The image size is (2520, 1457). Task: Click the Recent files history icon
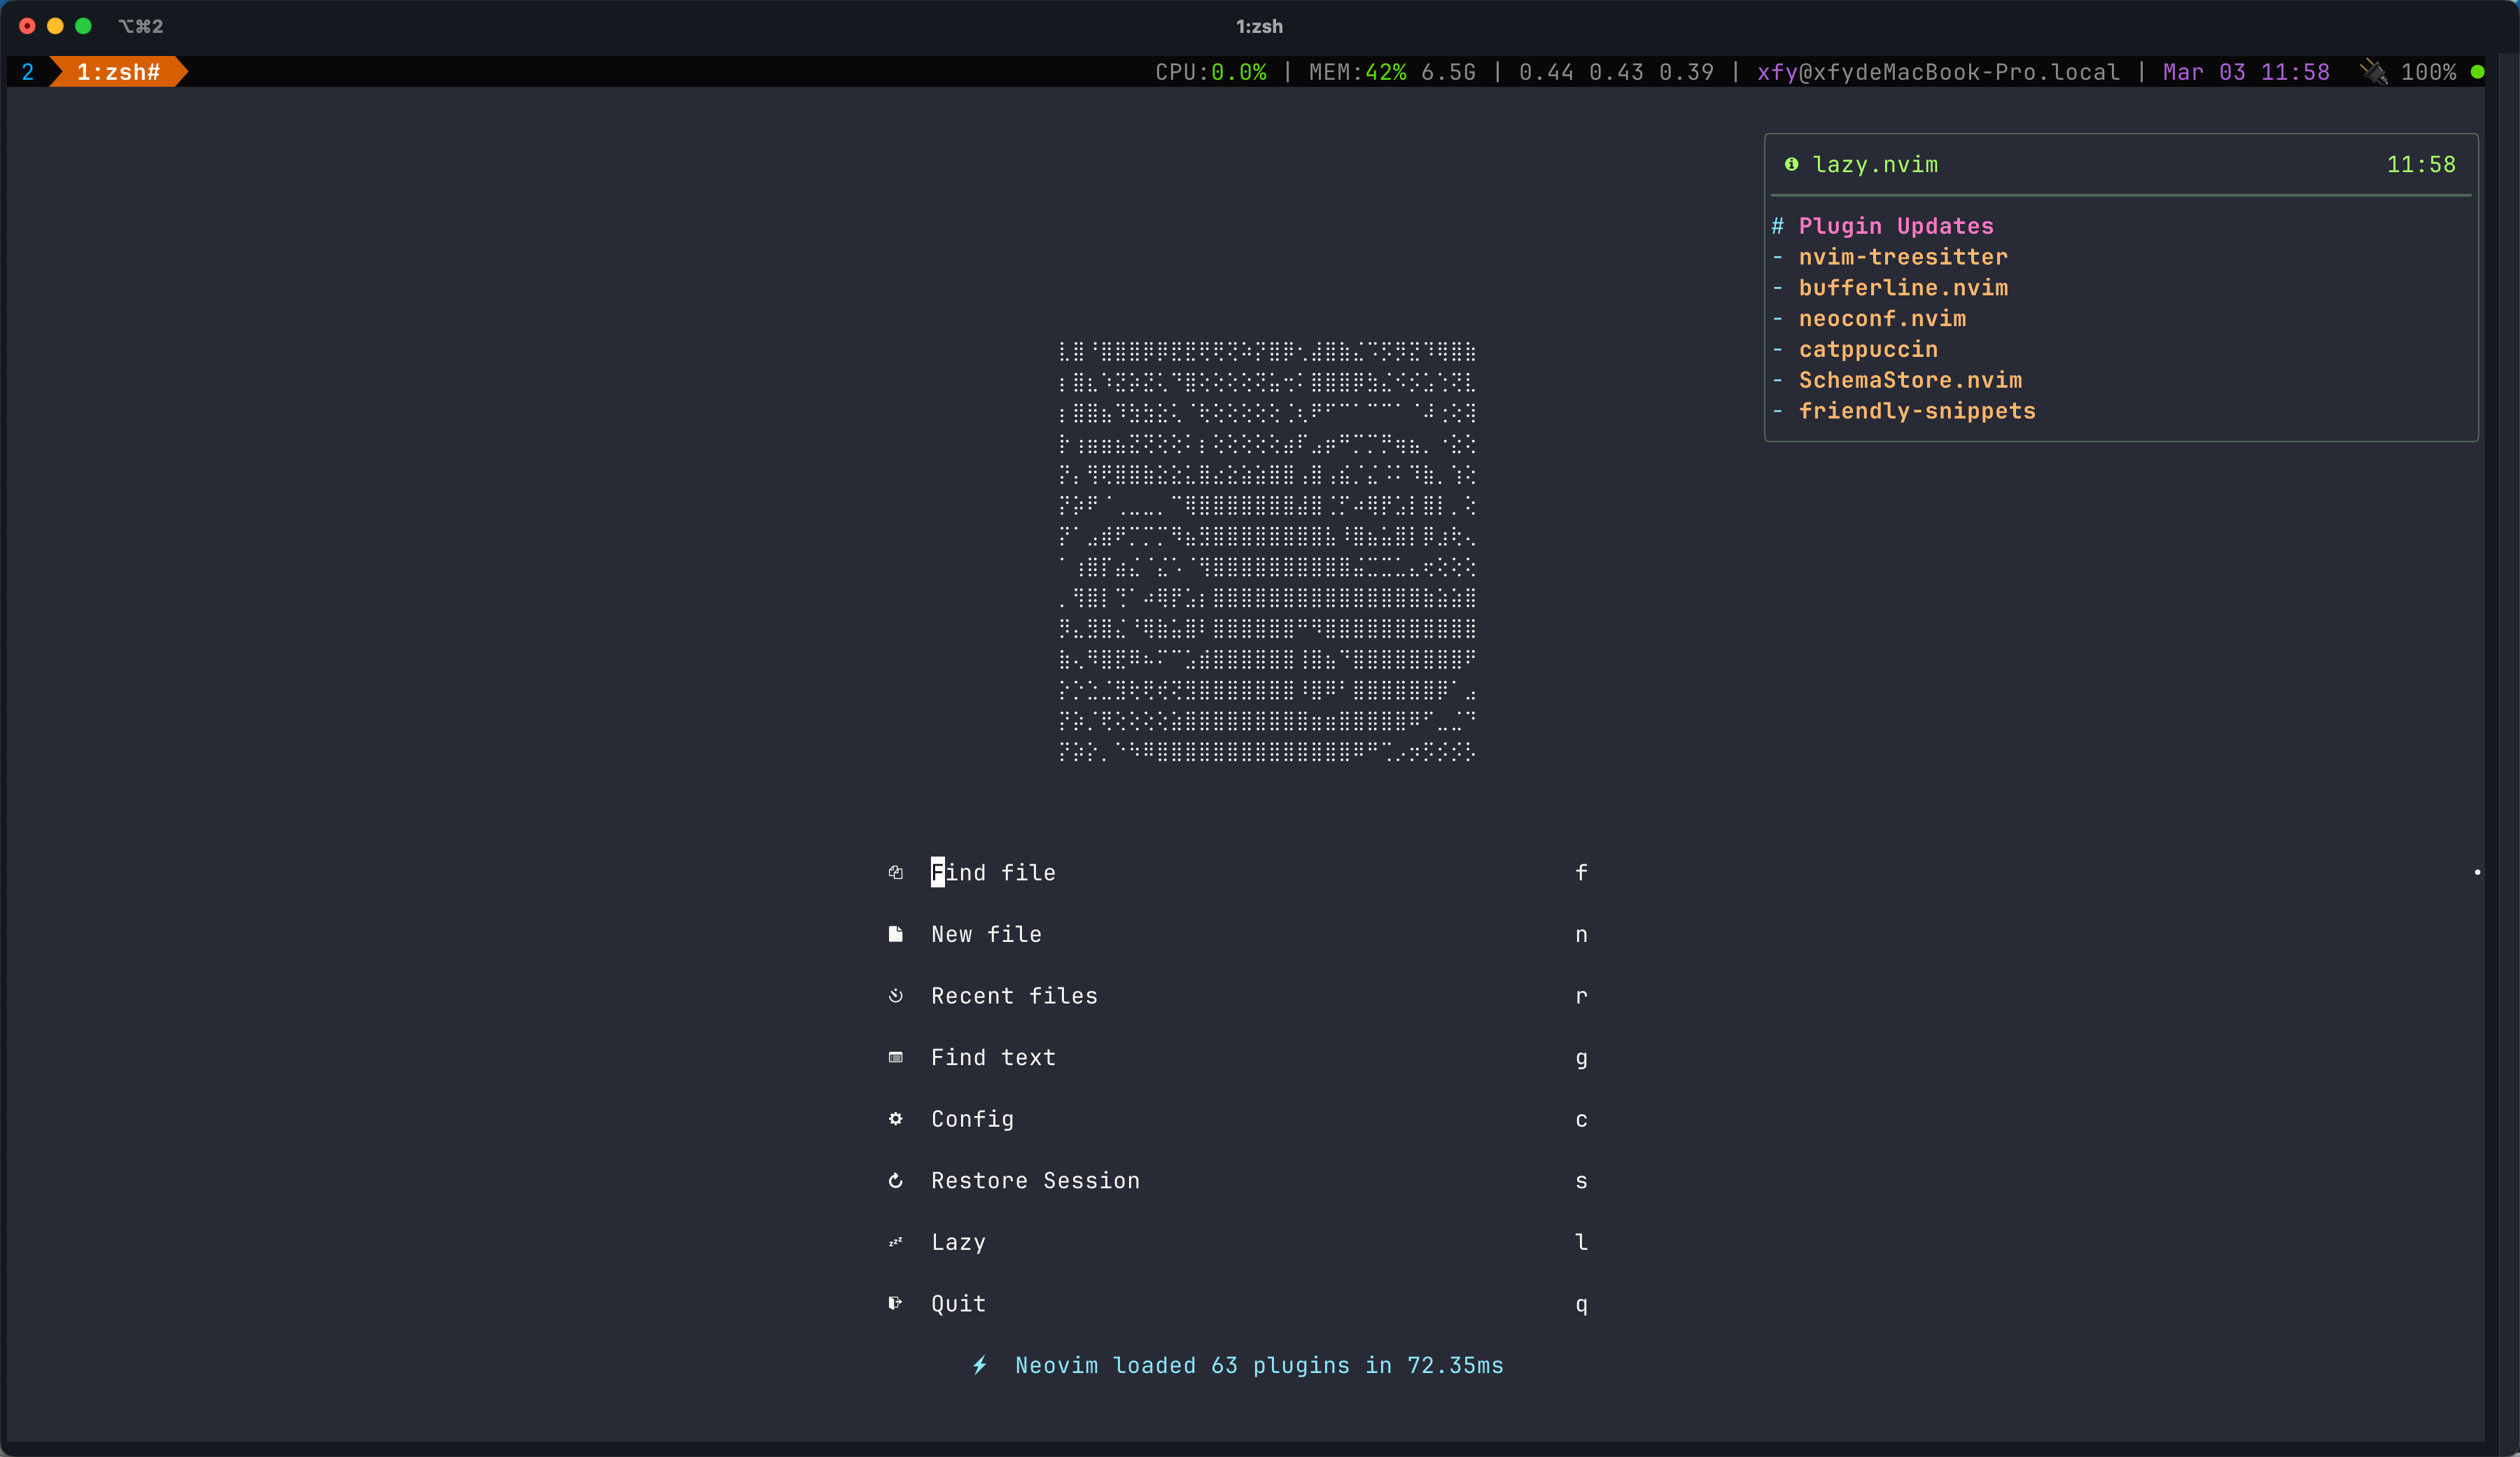(x=895, y=996)
